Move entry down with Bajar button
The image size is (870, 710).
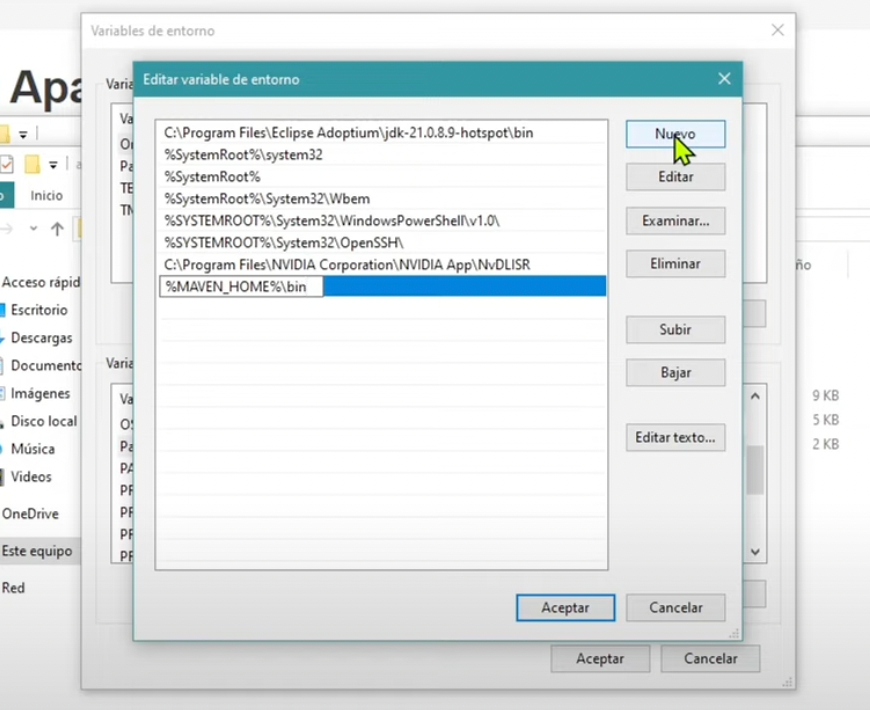tap(675, 373)
